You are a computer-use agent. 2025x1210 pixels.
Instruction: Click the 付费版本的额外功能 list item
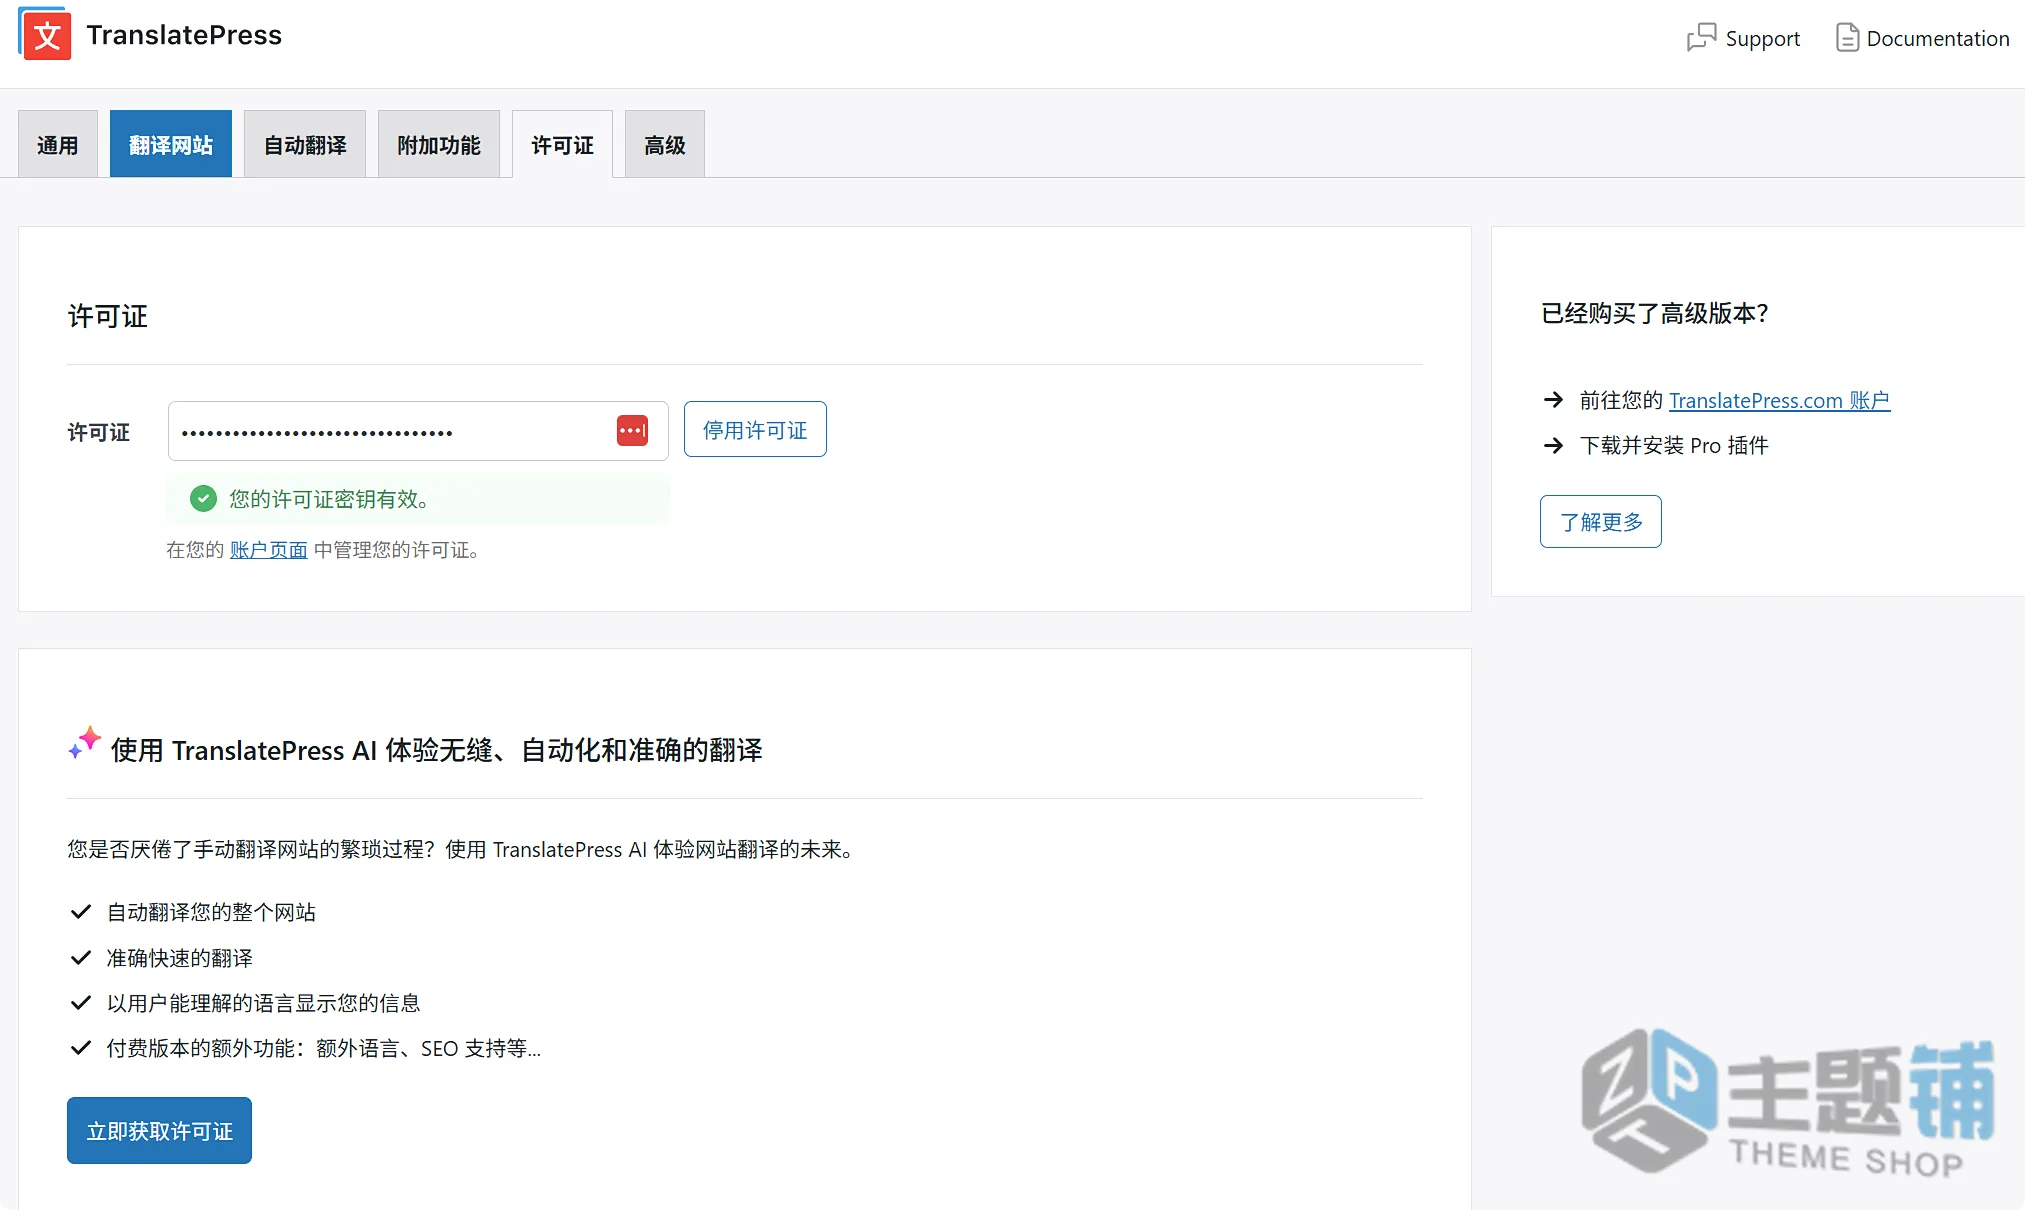(324, 1048)
